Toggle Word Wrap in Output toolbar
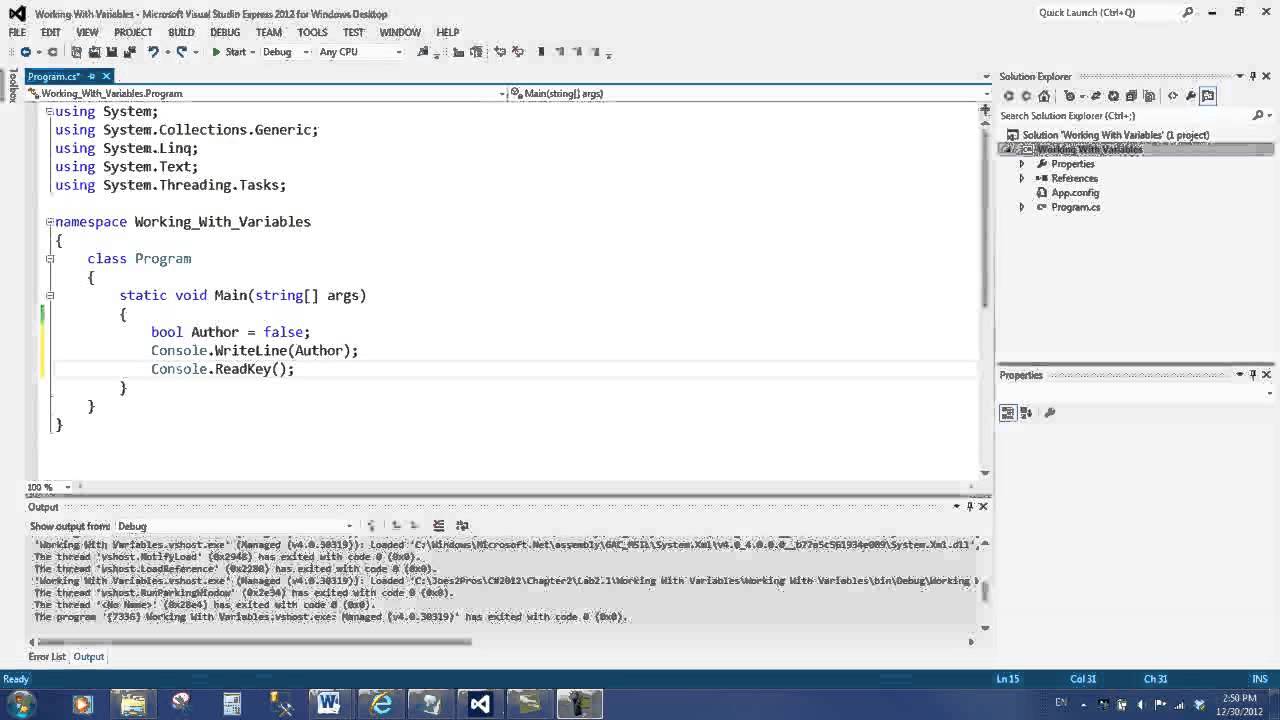The width and height of the screenshot is (1280, 720). [462, 526]
